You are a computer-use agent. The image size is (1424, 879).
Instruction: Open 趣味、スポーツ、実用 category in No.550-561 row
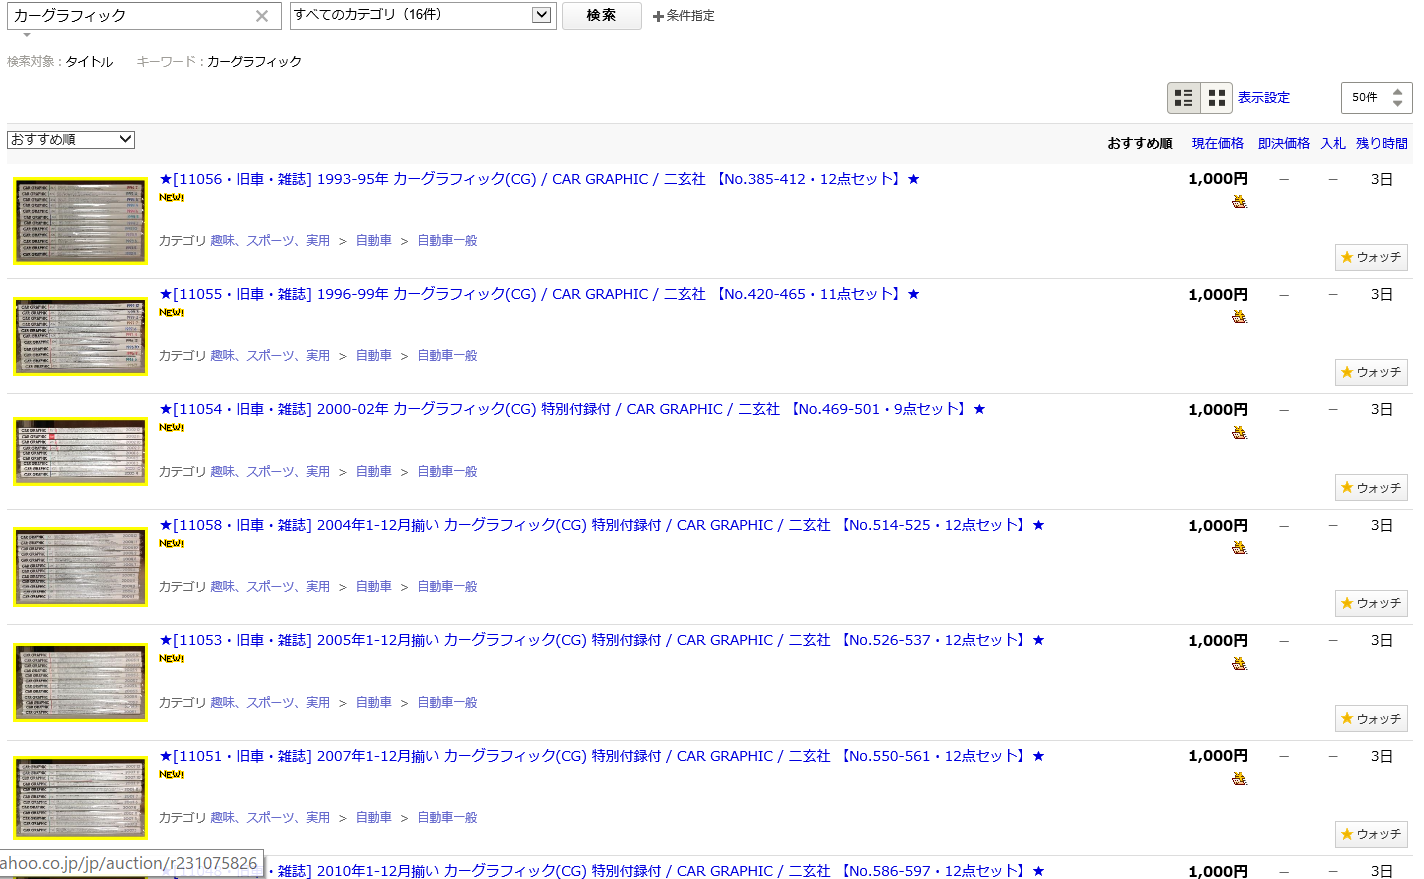click(x=270, y=818)
